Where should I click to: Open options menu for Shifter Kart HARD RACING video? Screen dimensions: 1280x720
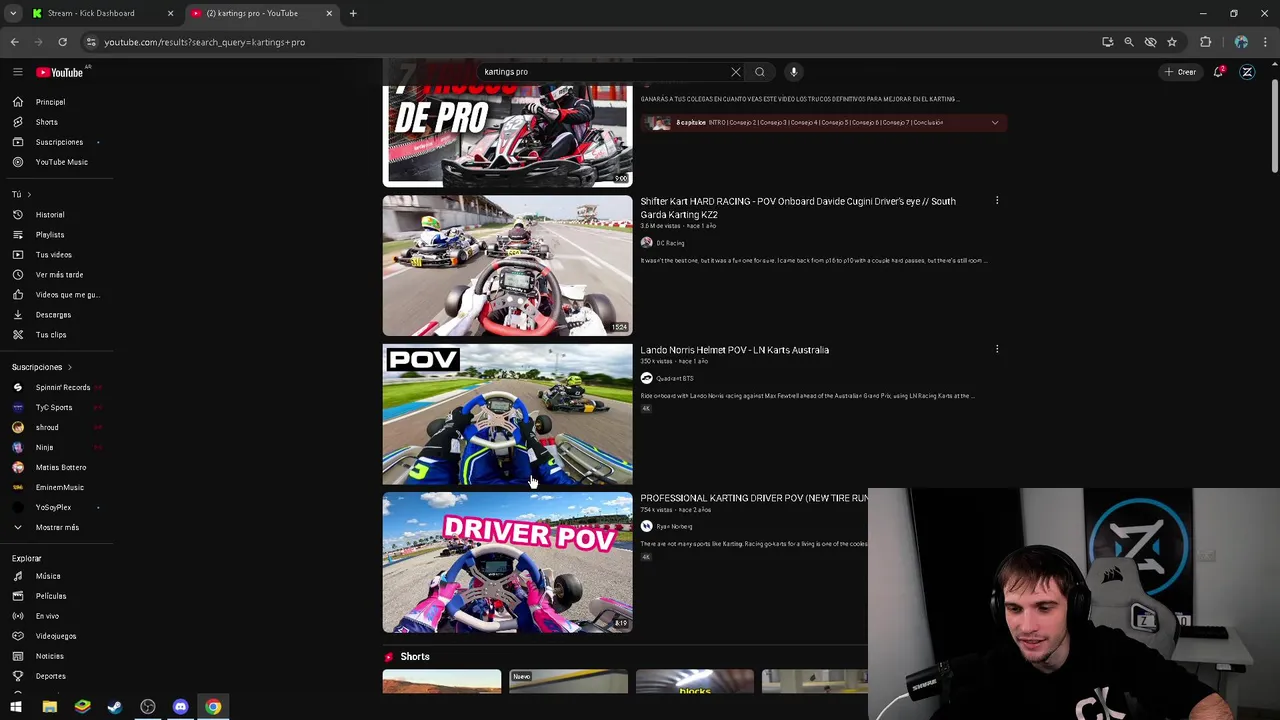tap(997, 201)
